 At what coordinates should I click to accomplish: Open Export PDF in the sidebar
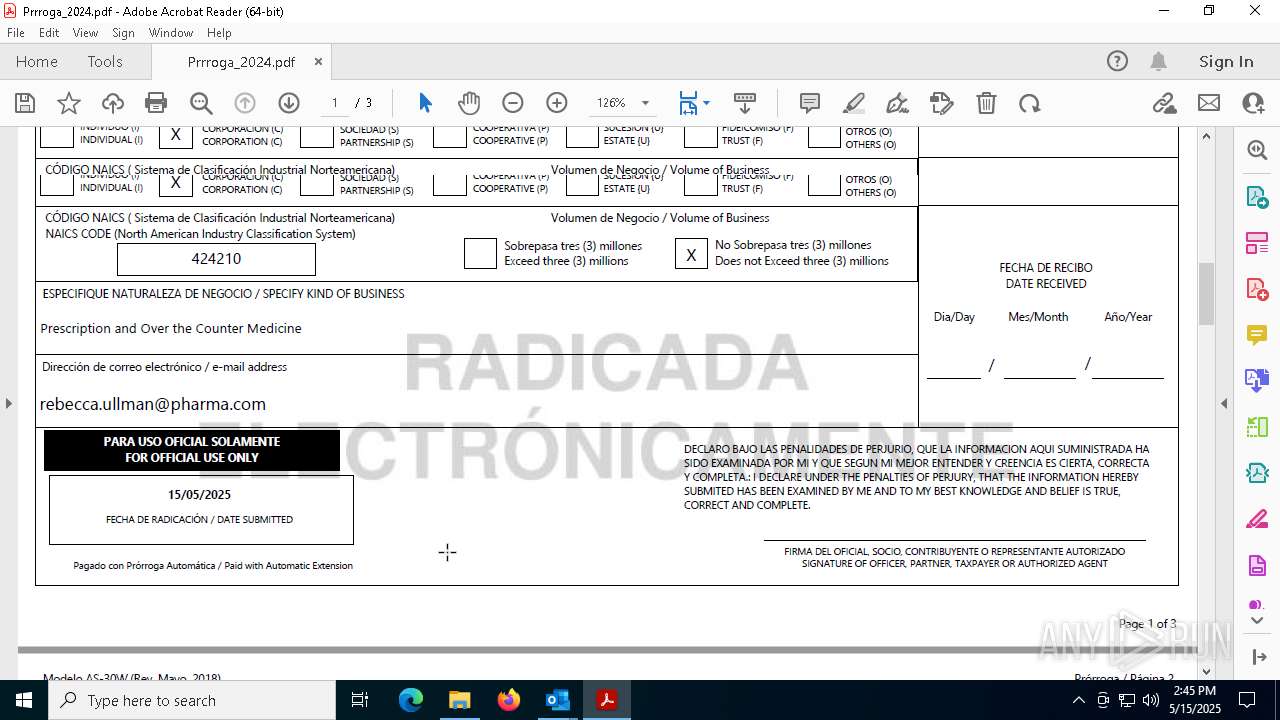point(1257,197)
